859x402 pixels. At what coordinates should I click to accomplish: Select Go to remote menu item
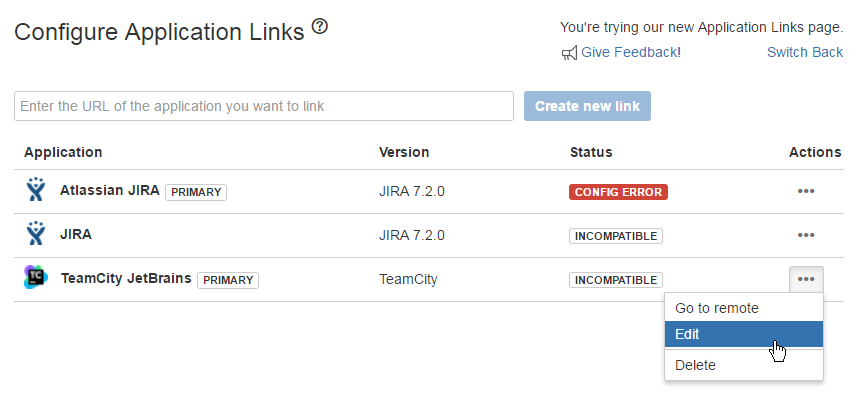pos(717,308)
